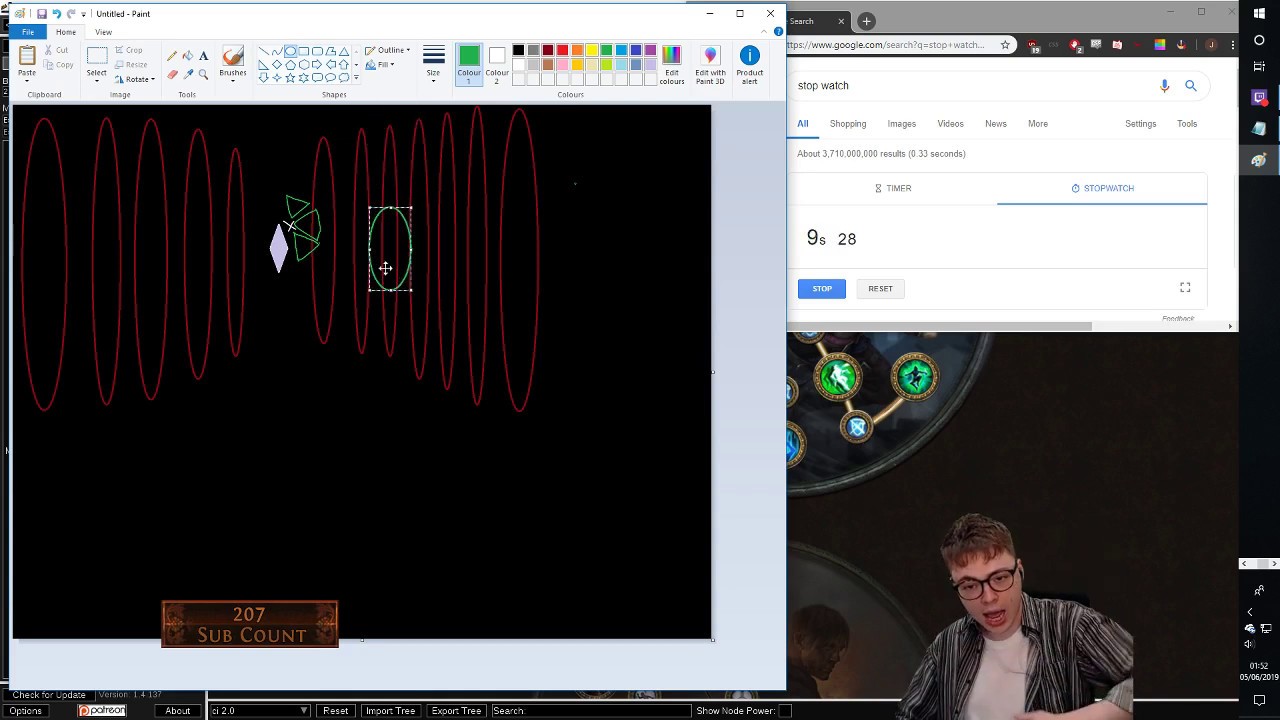Click the Twitch icon in the taskbar
The width and height of the screenshot is (1280, 720).
coord(1259,98)
